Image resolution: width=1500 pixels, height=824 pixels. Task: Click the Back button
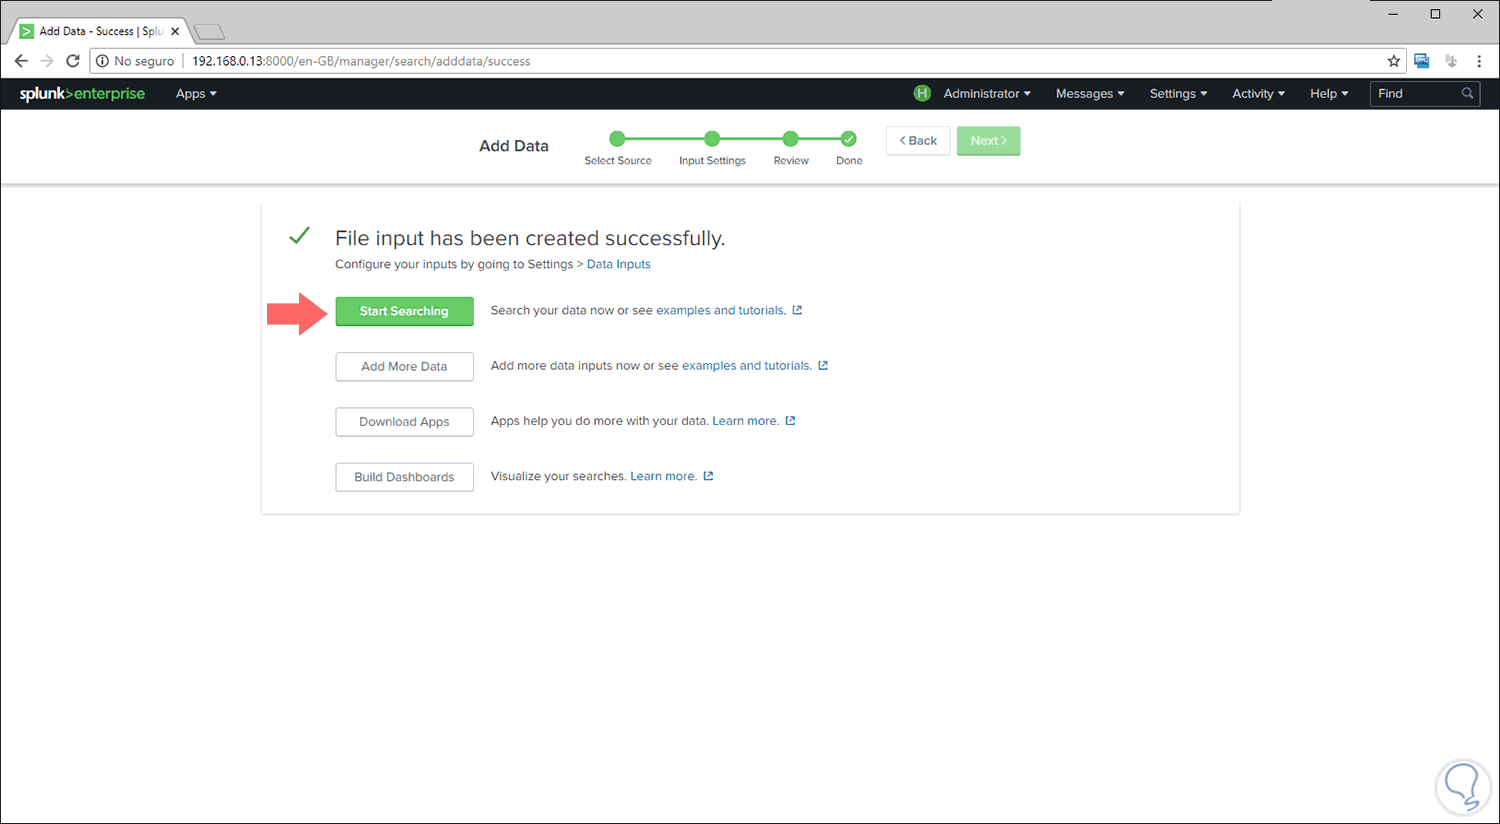click(917, 140)
